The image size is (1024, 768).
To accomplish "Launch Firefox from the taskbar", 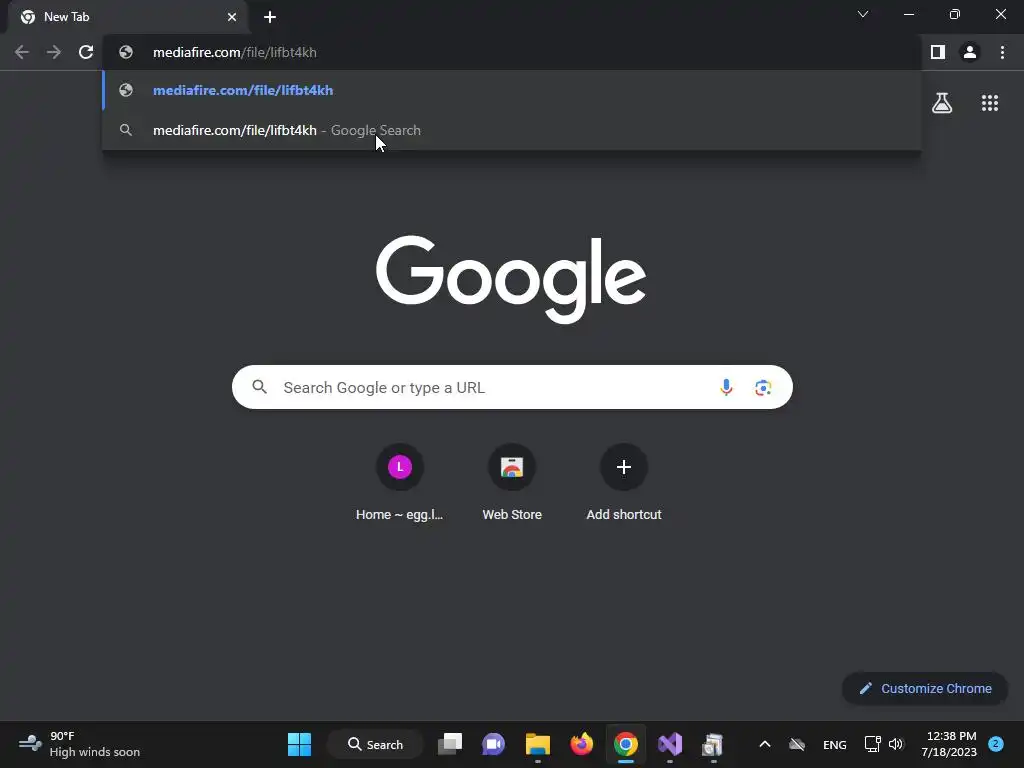I will tap(581, 744).
